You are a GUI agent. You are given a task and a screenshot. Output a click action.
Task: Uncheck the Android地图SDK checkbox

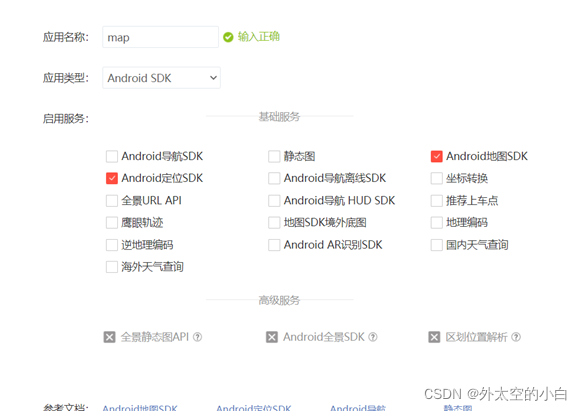click(x=436, y=156)
